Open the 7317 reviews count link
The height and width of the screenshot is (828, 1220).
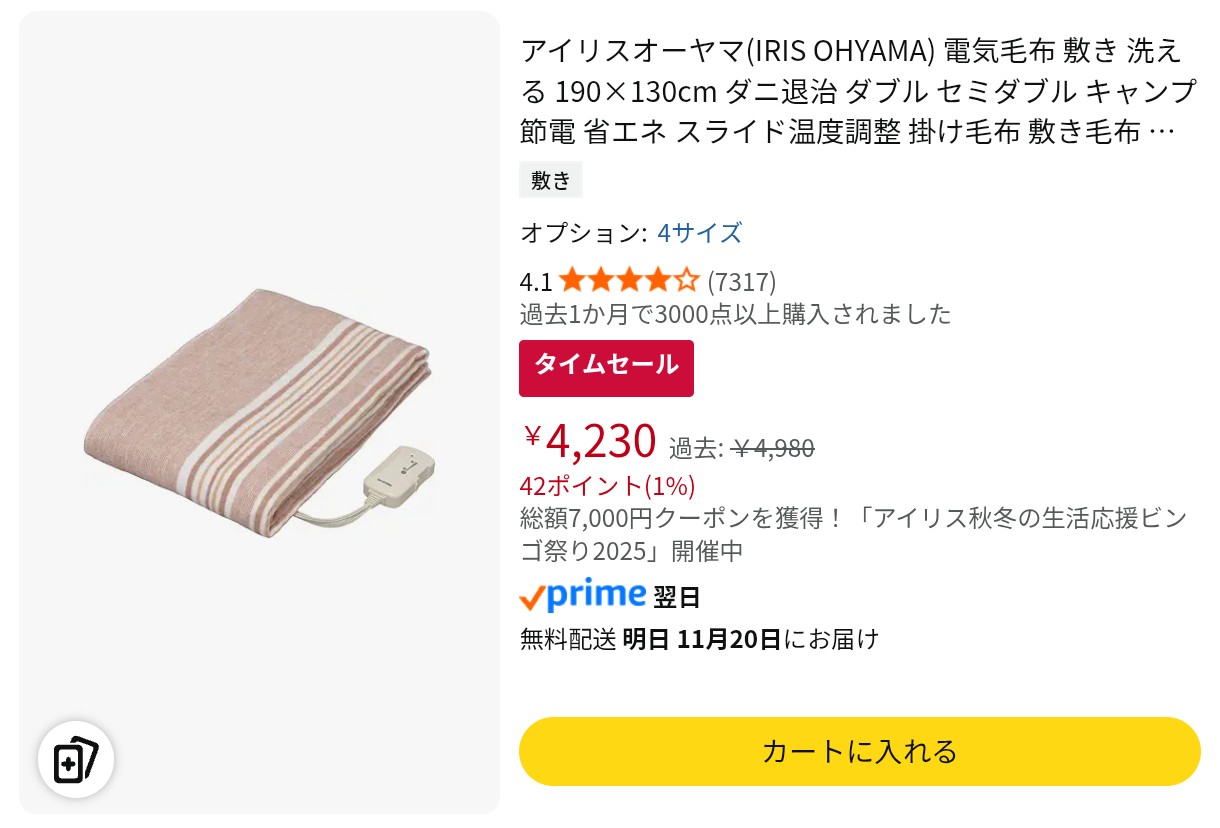tap(741, 282)
